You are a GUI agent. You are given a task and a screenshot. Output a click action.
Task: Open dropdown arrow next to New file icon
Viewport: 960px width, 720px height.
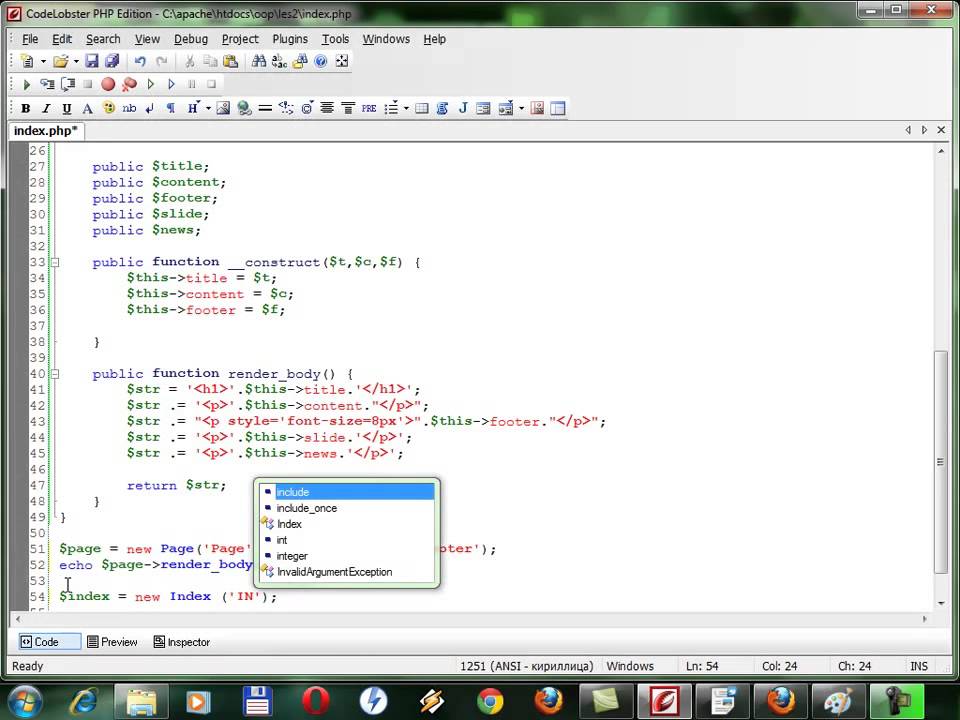coord(42,61)
